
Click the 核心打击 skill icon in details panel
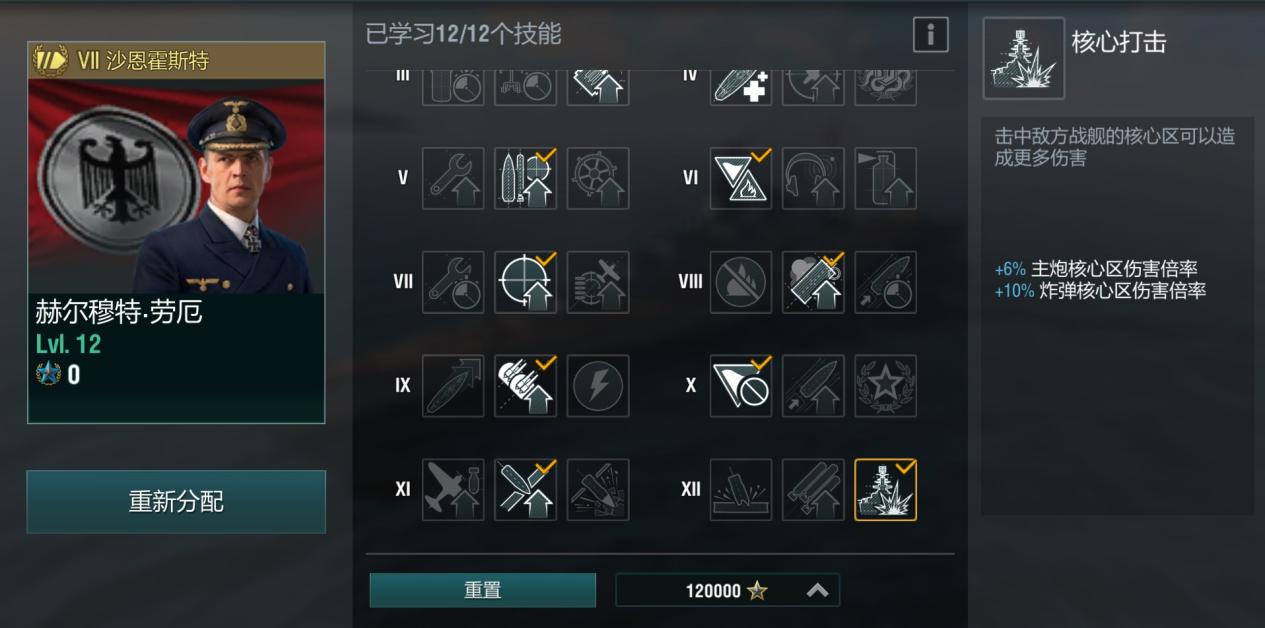(x=1024, y=59)
